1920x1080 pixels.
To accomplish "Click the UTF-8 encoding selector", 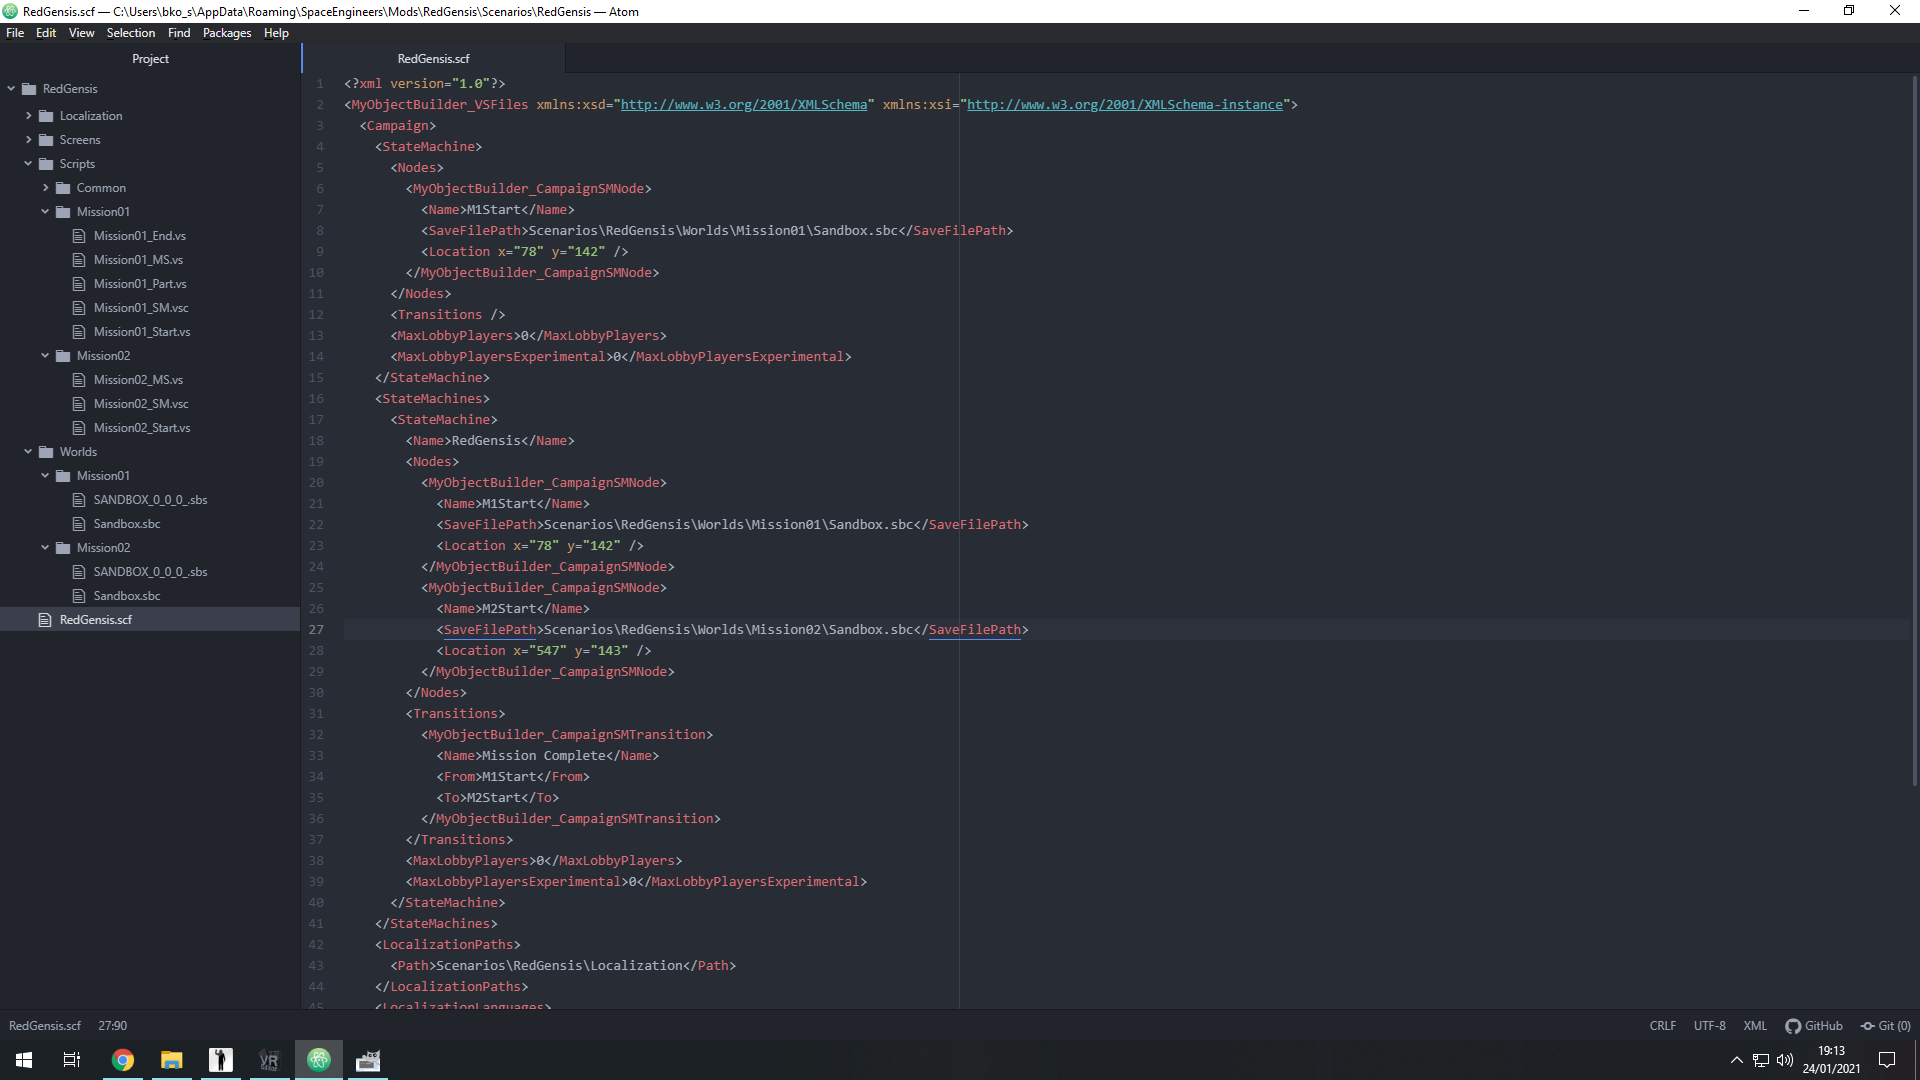I will tap(1709, 1026).
